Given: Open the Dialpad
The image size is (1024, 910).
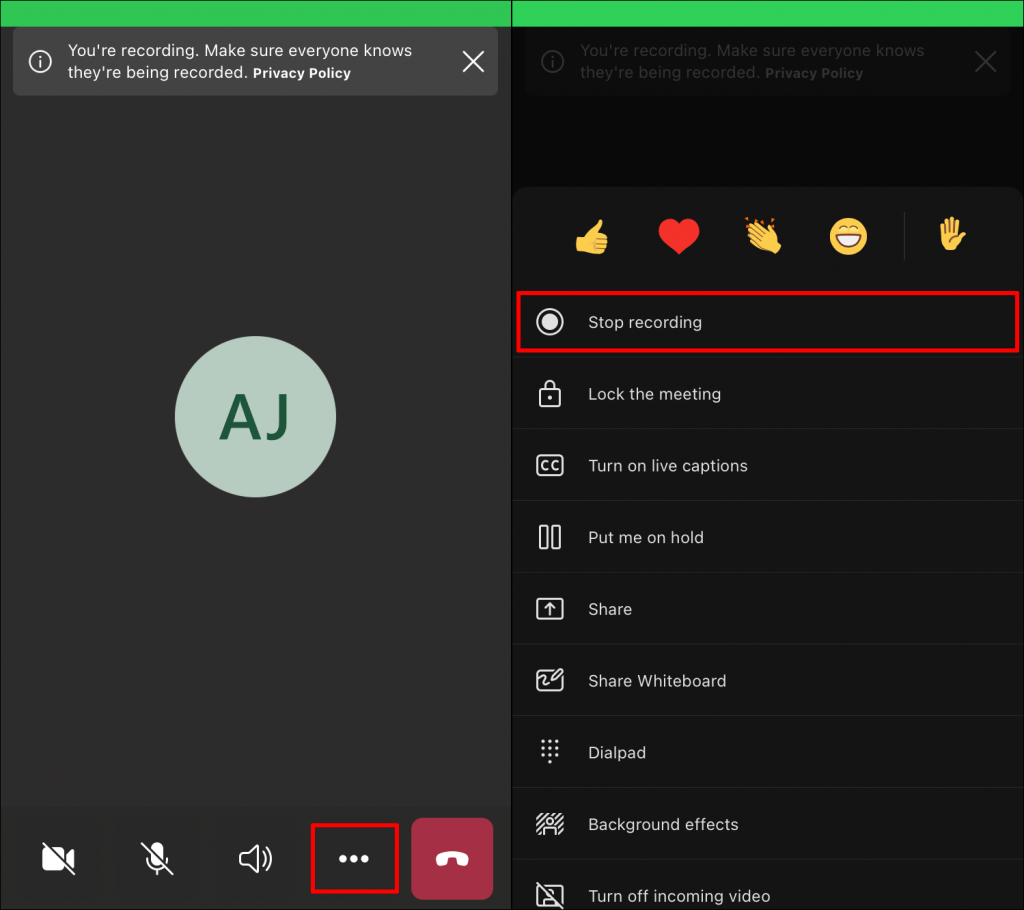Looking at the screenshot, I should point(617,752).
